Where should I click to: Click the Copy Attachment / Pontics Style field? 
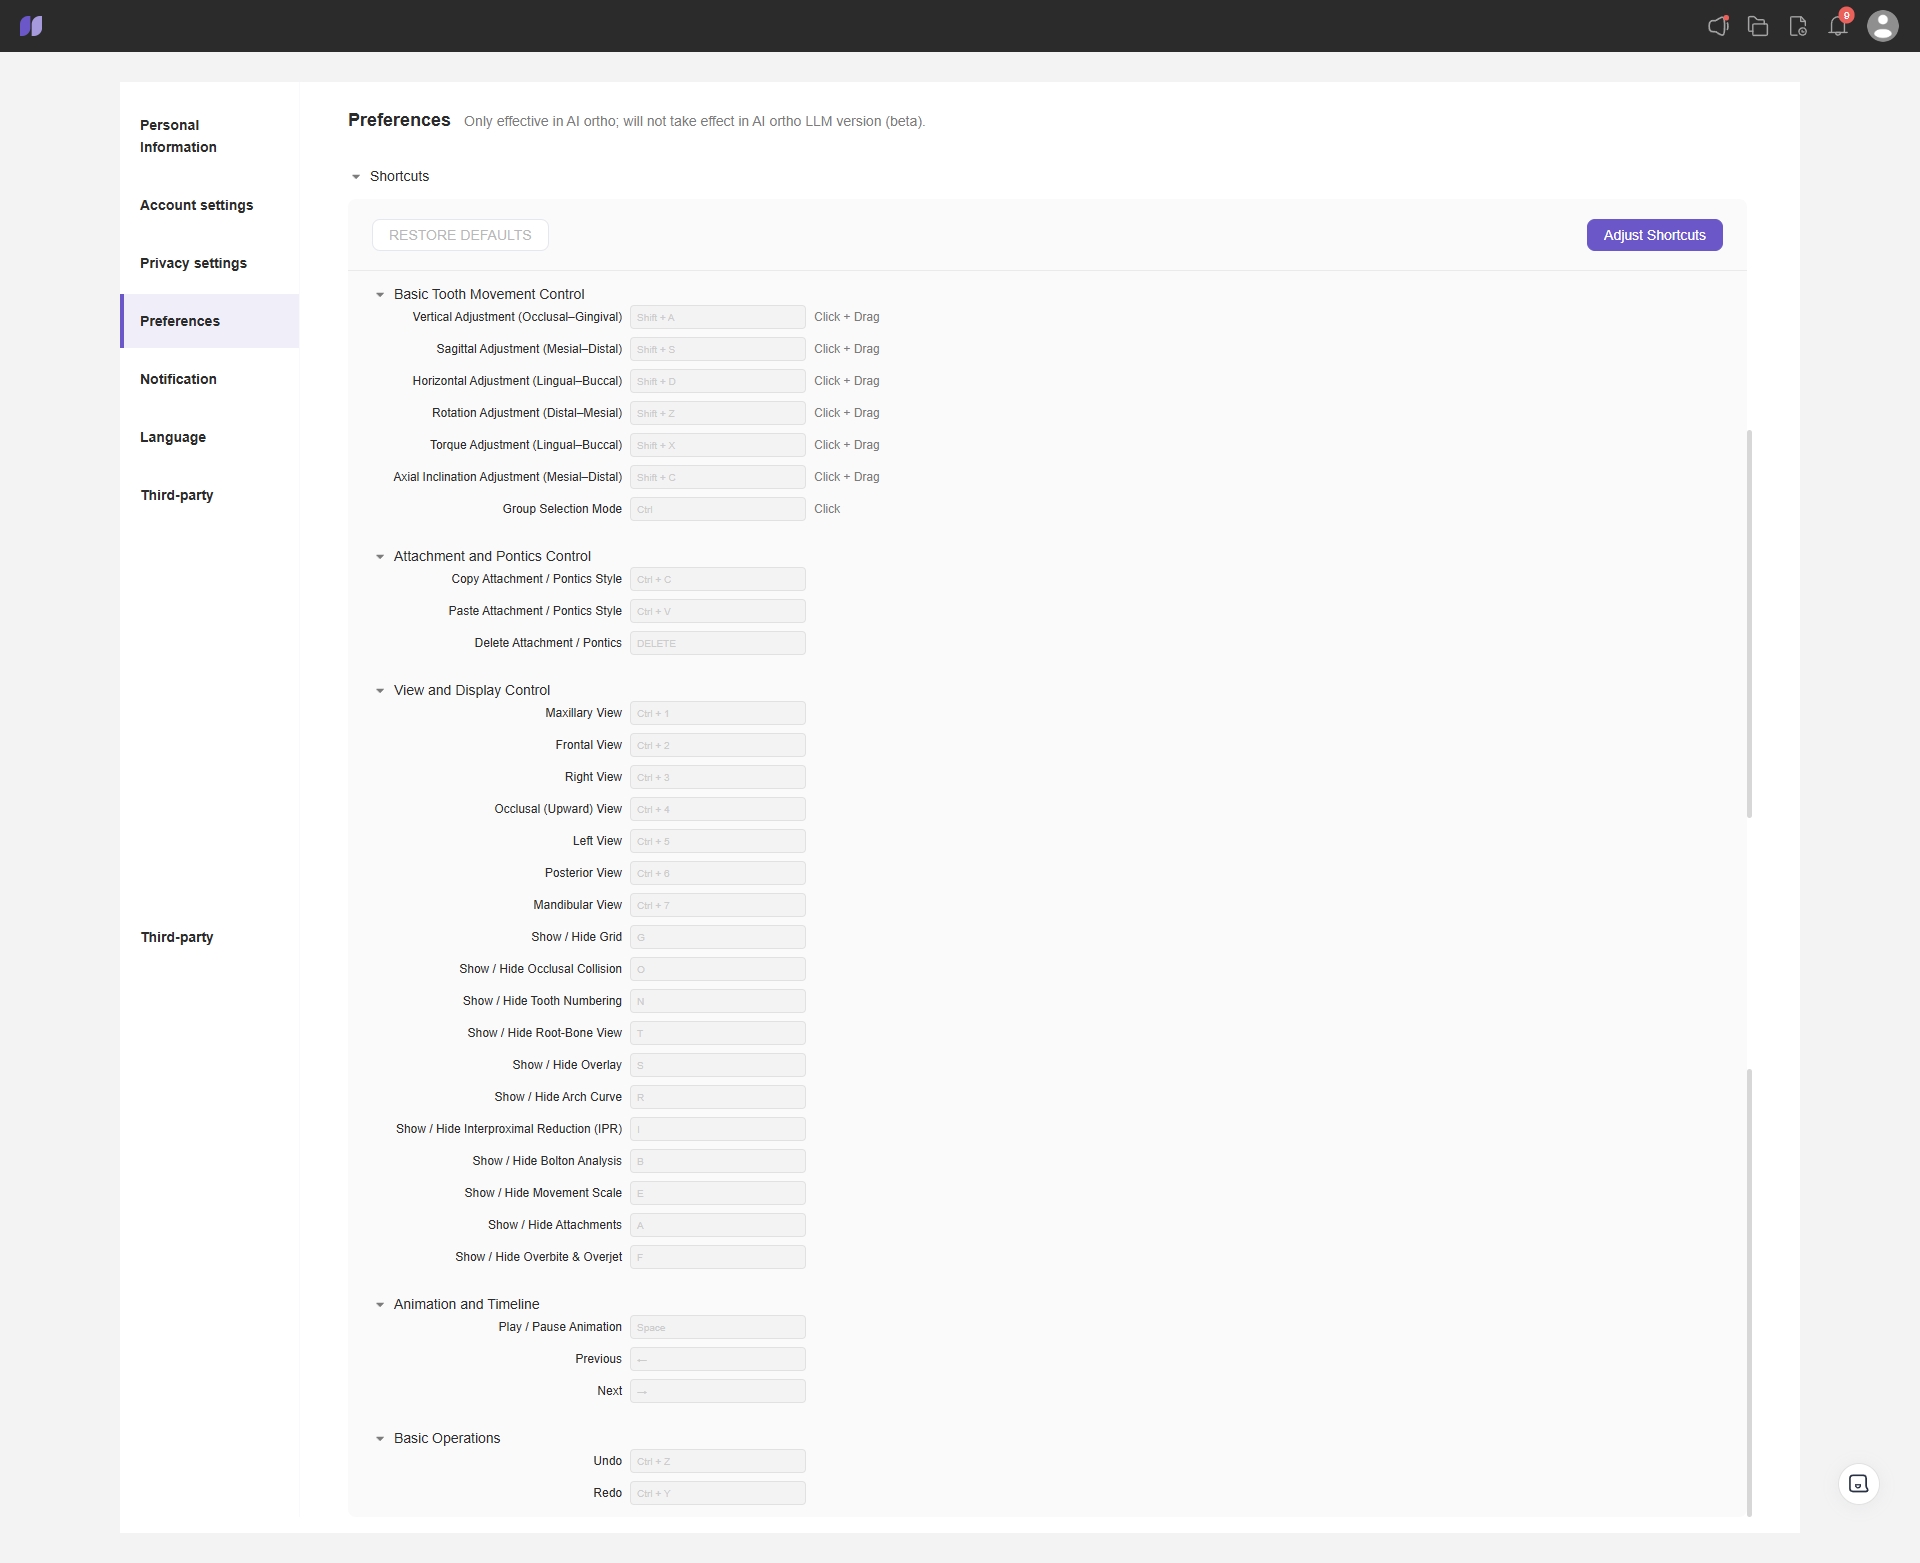(x=718, y=579)
